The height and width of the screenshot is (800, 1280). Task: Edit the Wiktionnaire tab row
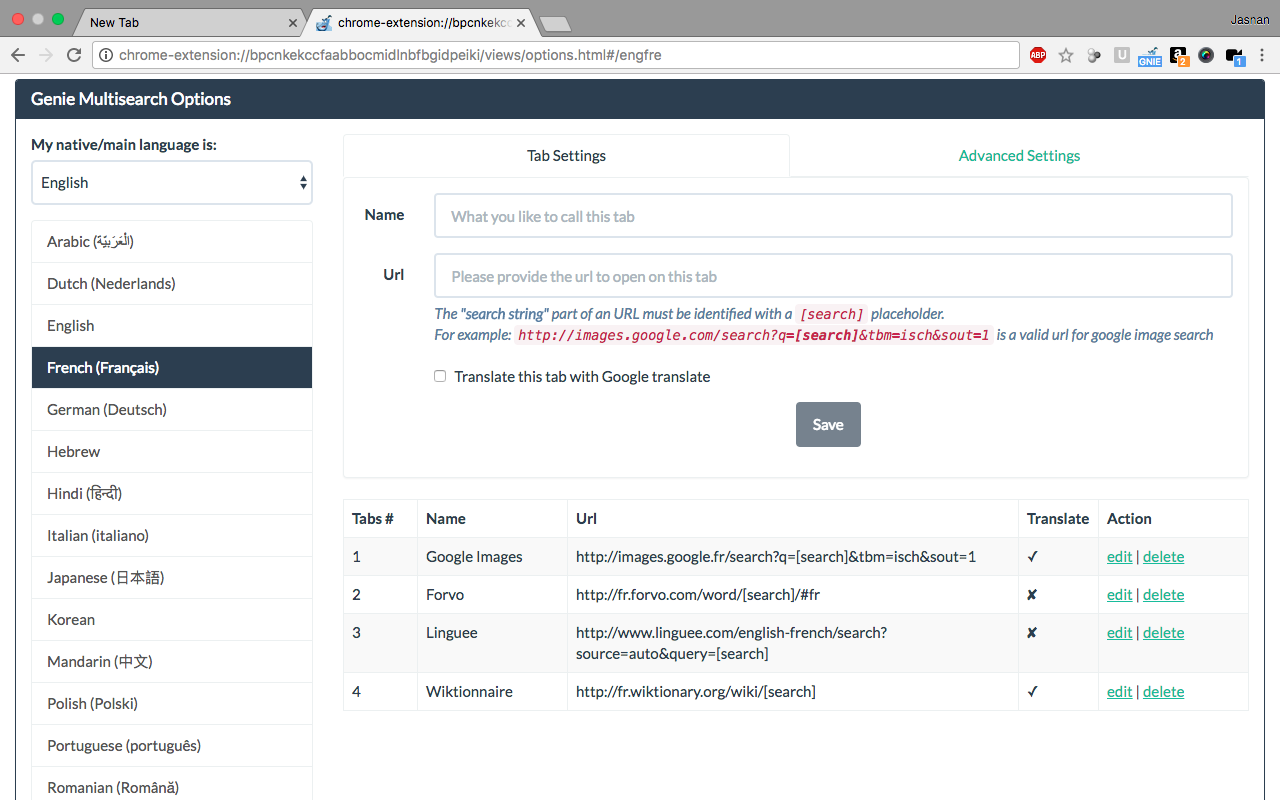coord(1119,692)
